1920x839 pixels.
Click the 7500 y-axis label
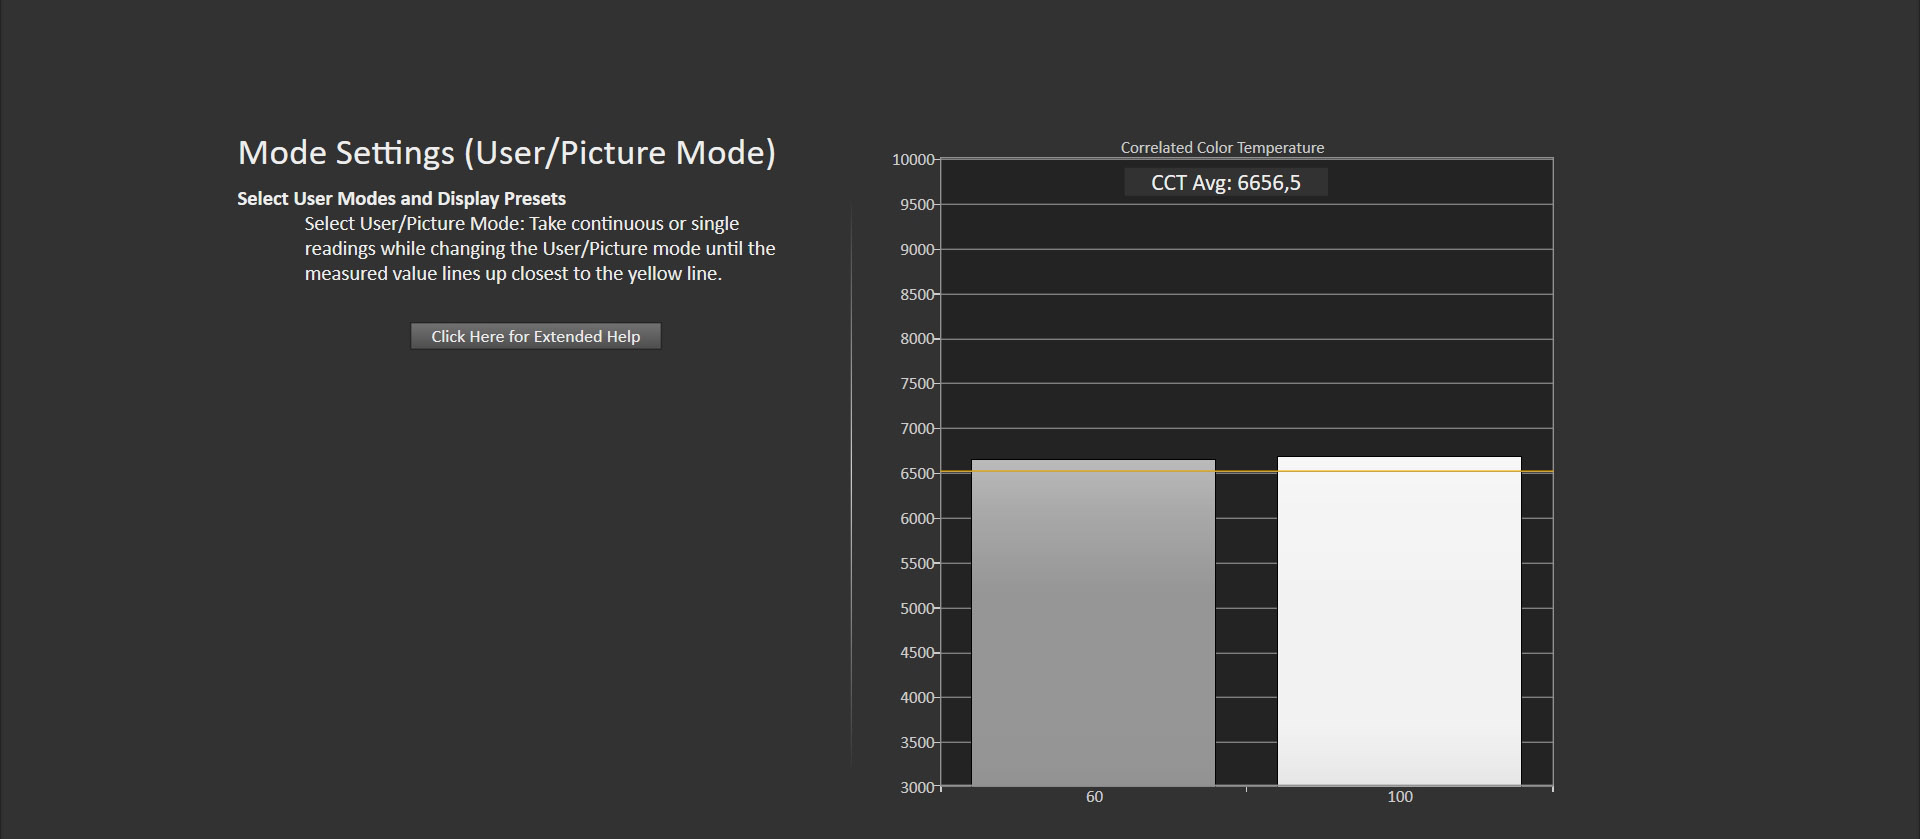point(917,384)
